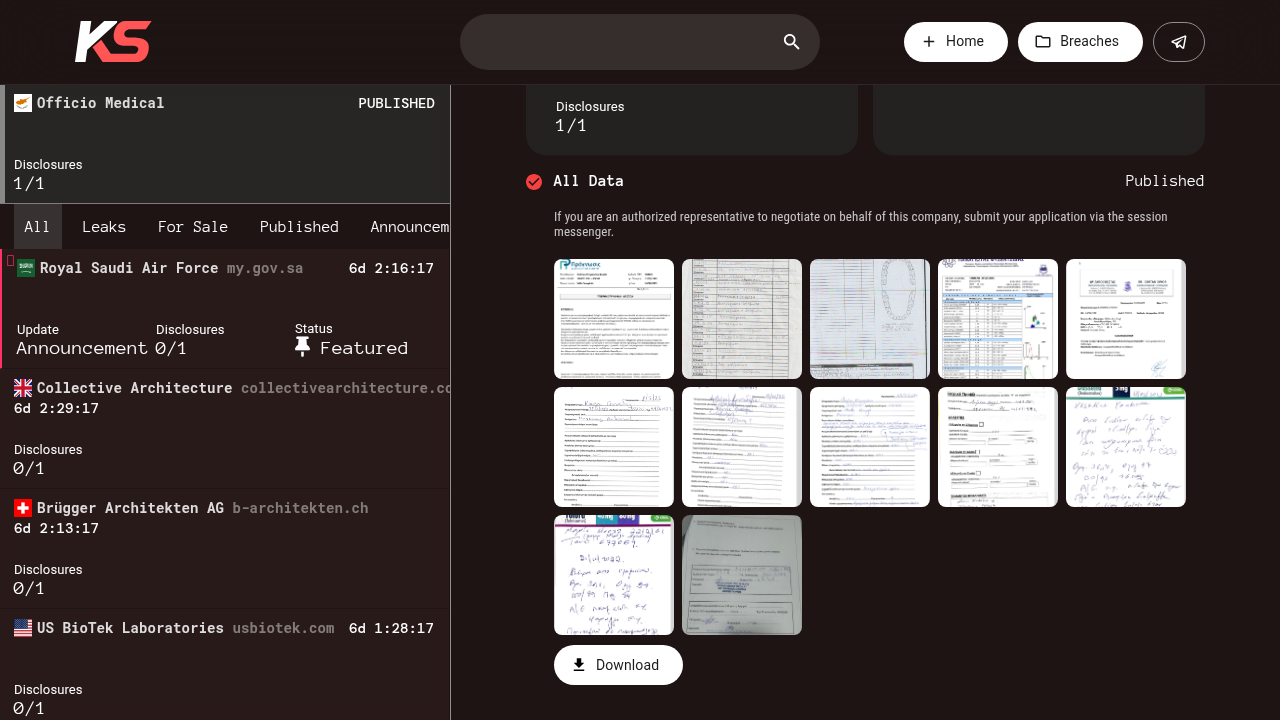Switch to the Published tab
1280x720 pixels.
pyautogui.click(x=299, y=227)
